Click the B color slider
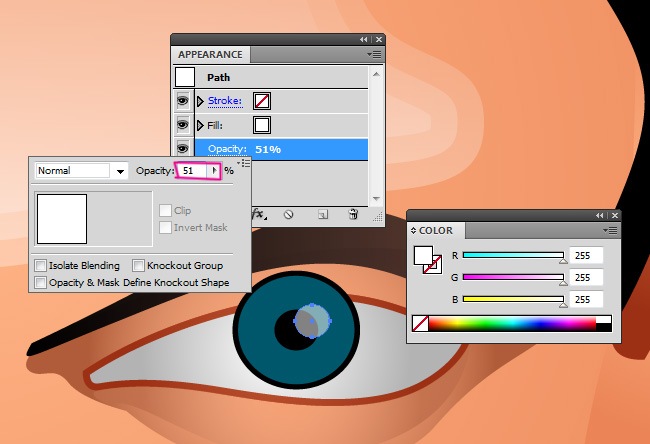The height and width of the screenshot is (444, 650). 513,299
